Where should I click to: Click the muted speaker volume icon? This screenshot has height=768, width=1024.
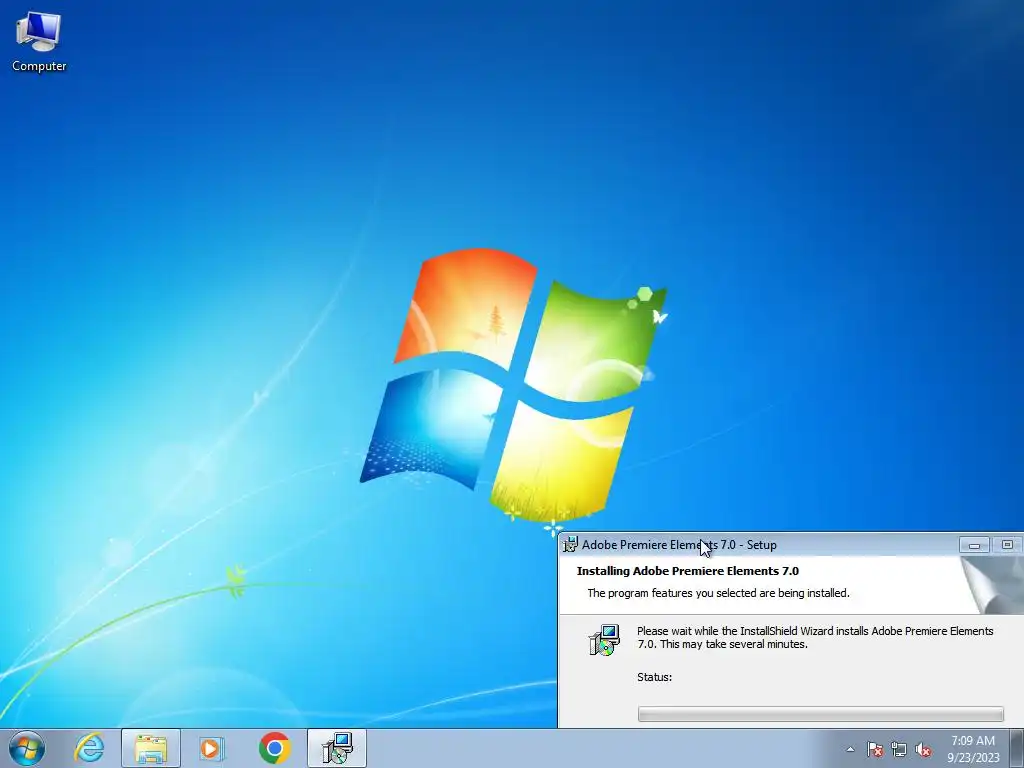click(923, 749)
